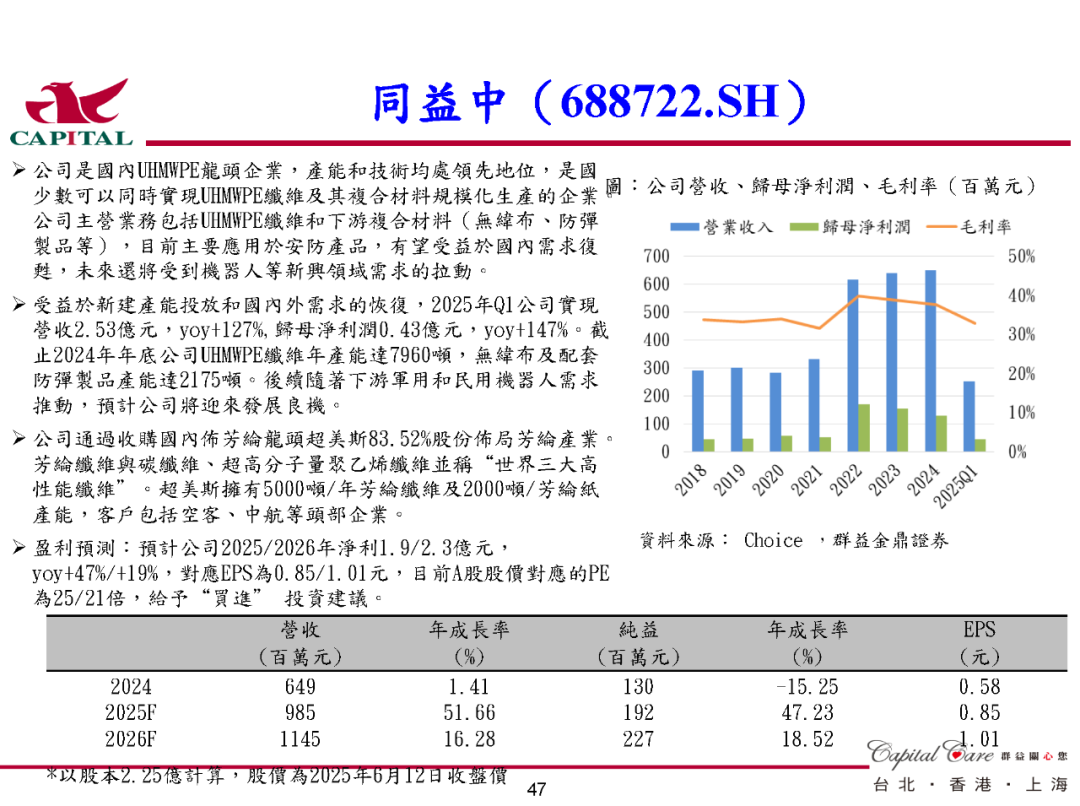
Task: Click the 2022 blue revenue bar
Action: 852,365
